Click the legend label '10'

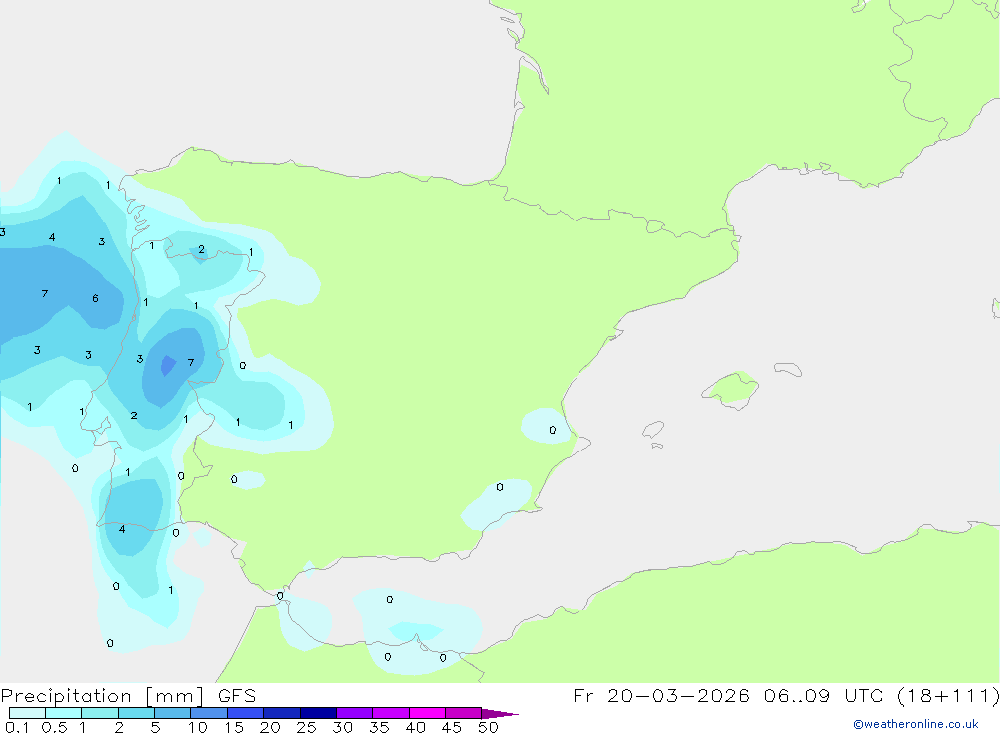(x=198, y=727)
